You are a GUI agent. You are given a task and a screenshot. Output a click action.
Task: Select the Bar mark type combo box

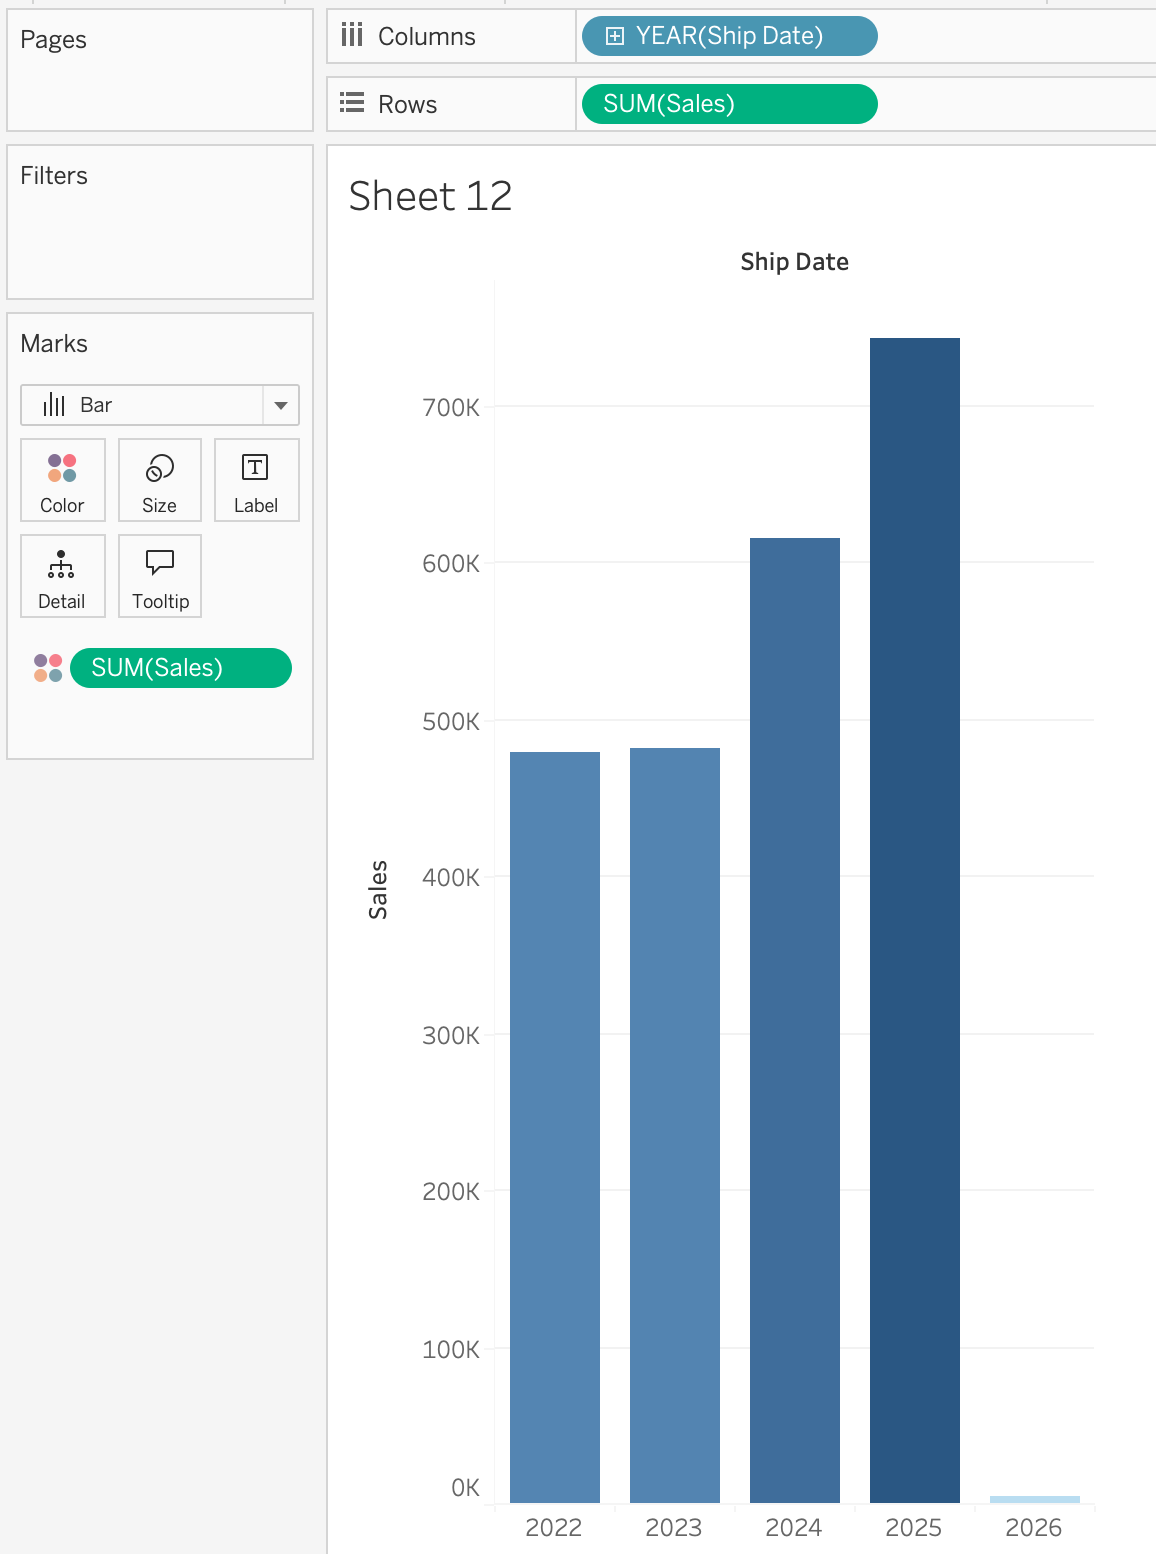(x=160, y=405)
